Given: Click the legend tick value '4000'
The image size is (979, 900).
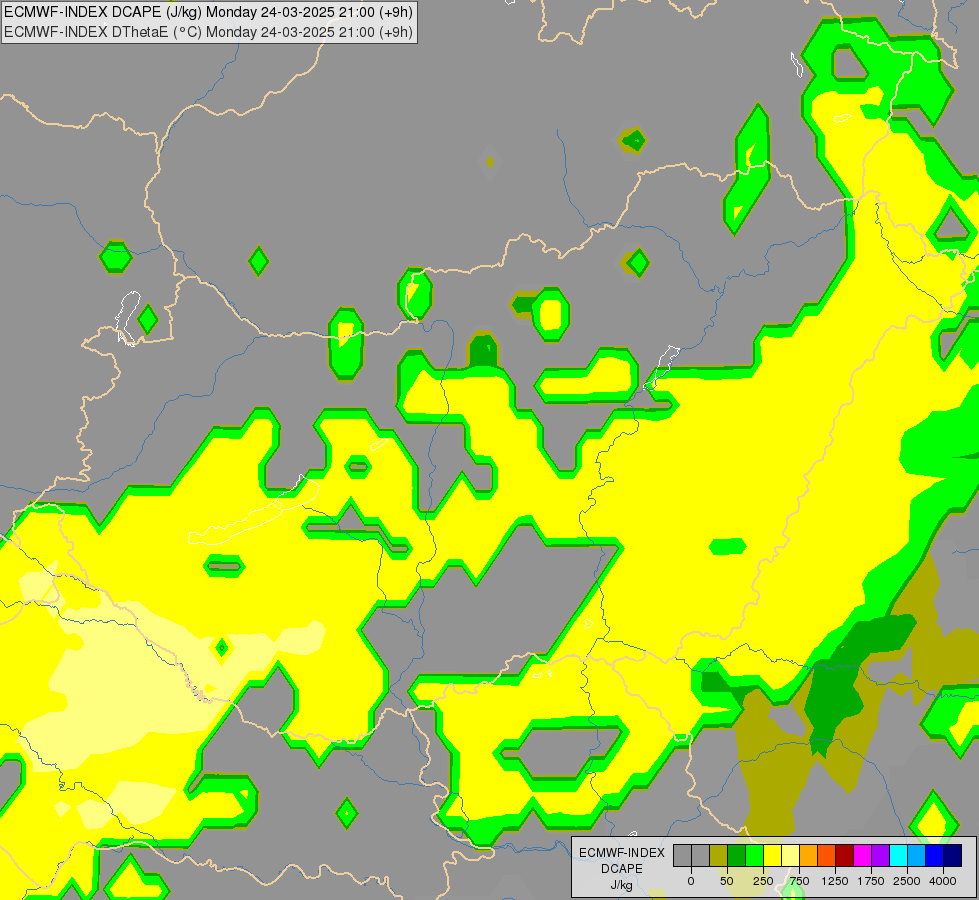Looking at the screenshot, I should [943, 881].
